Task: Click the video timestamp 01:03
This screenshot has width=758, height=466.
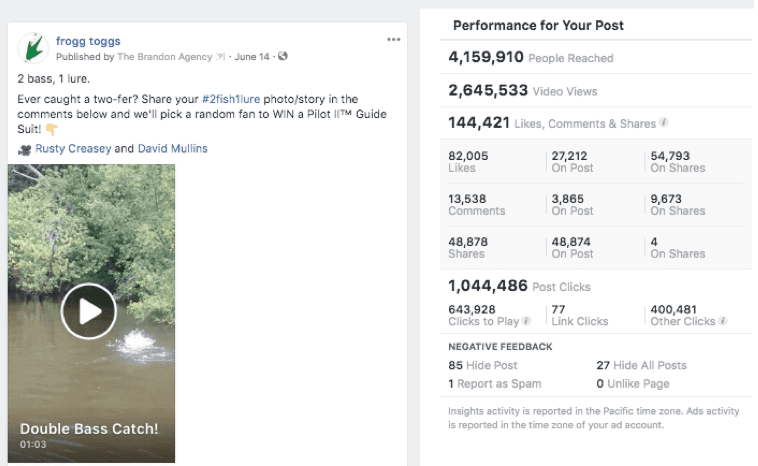Action: coord(32,444)
